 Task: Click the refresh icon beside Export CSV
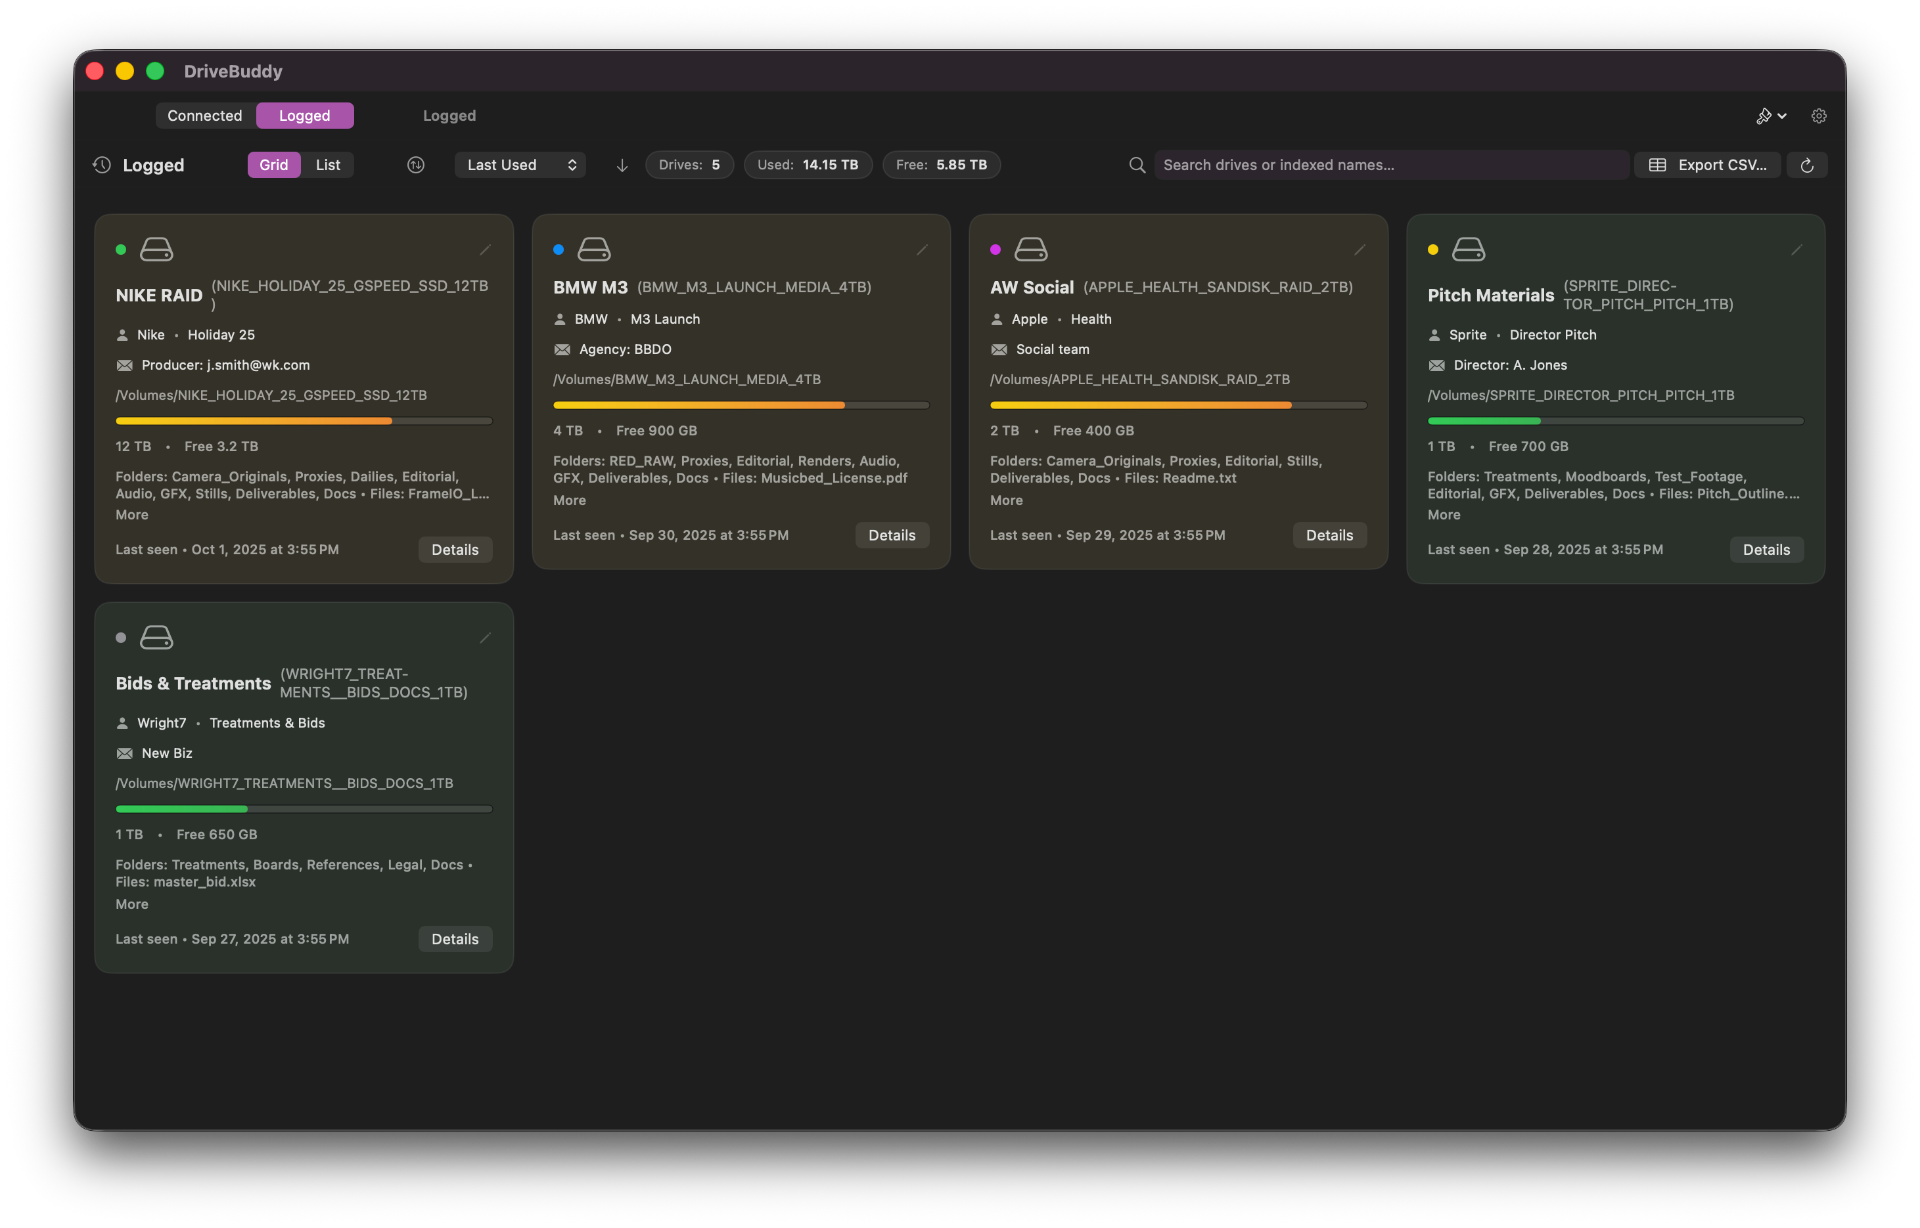[x=1806, y=165]
